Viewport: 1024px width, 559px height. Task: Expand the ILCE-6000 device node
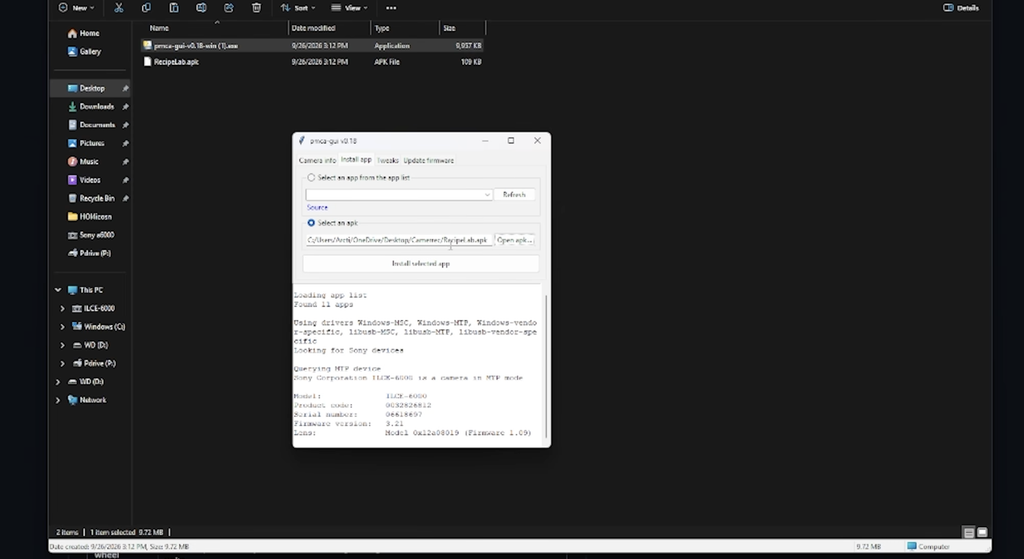point(63,308)
